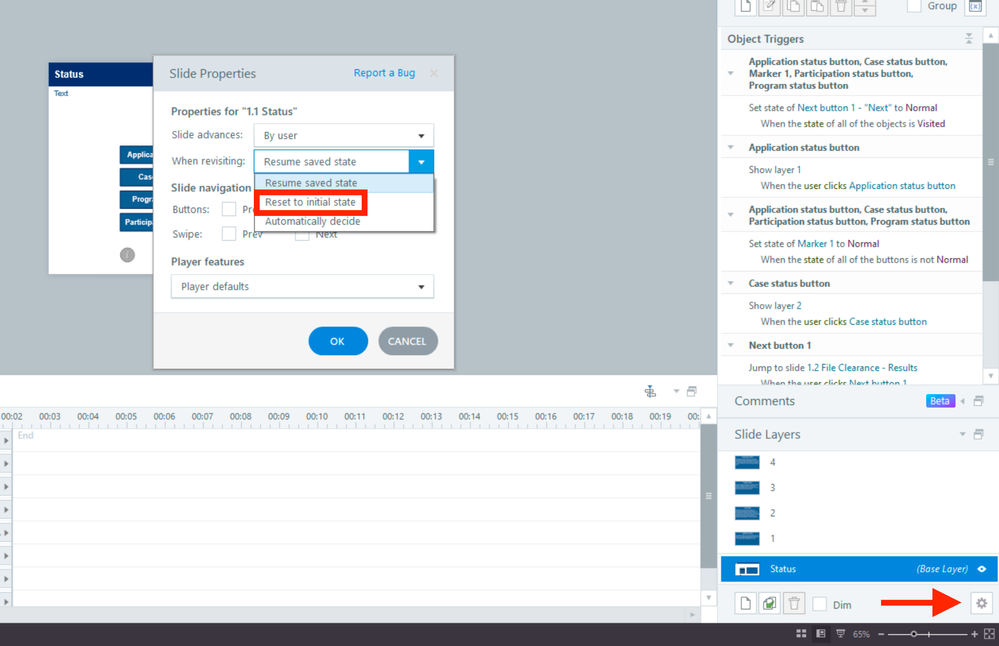Collapse the Application status button trigger group
Image resolution: width=999 pixels, height=646 pixels.
pyautogui.click(x=731, y=147)
